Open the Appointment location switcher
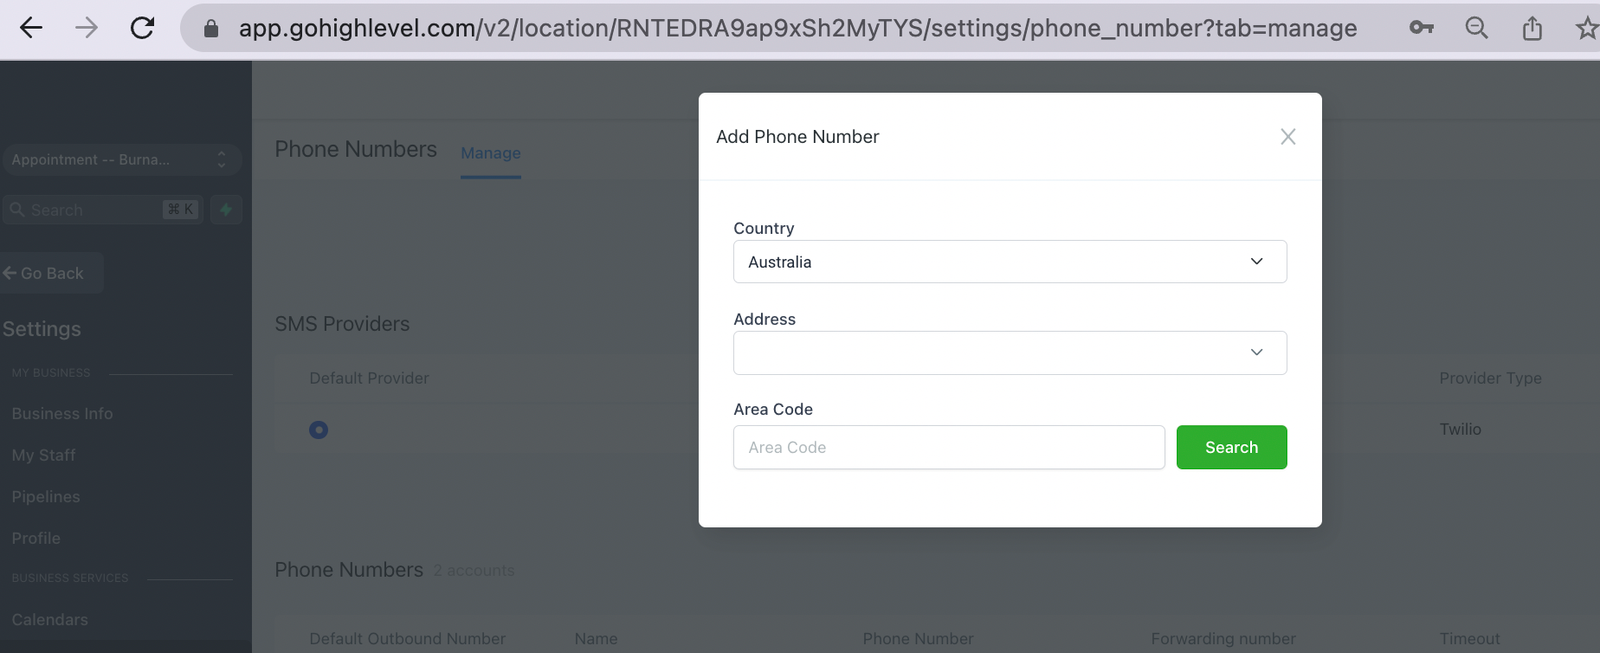 pos(120,160)
